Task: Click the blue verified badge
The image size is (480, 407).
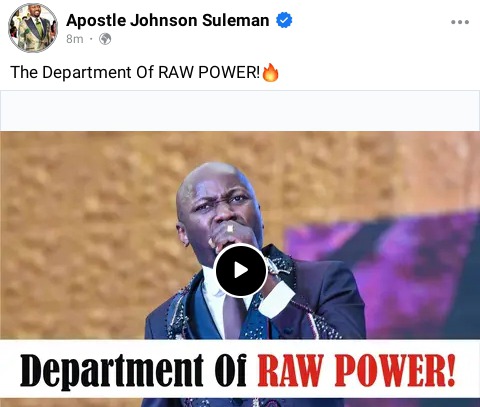Action: [x=284, y=20]
